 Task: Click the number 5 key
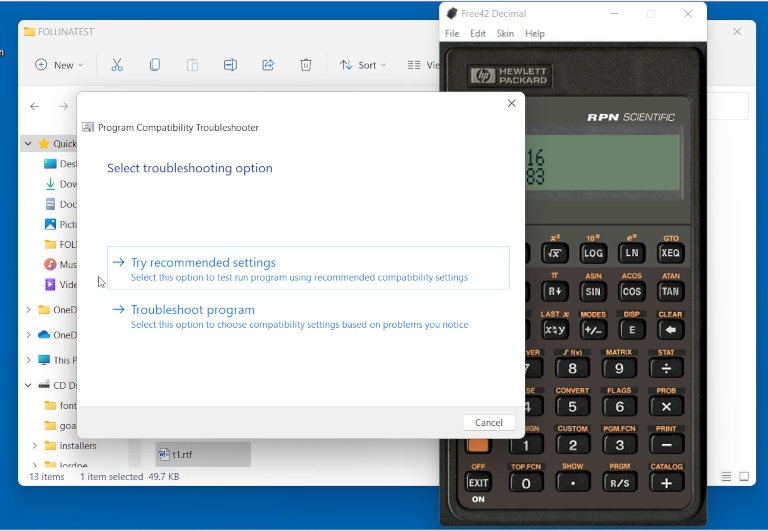[x=573, y=406]
